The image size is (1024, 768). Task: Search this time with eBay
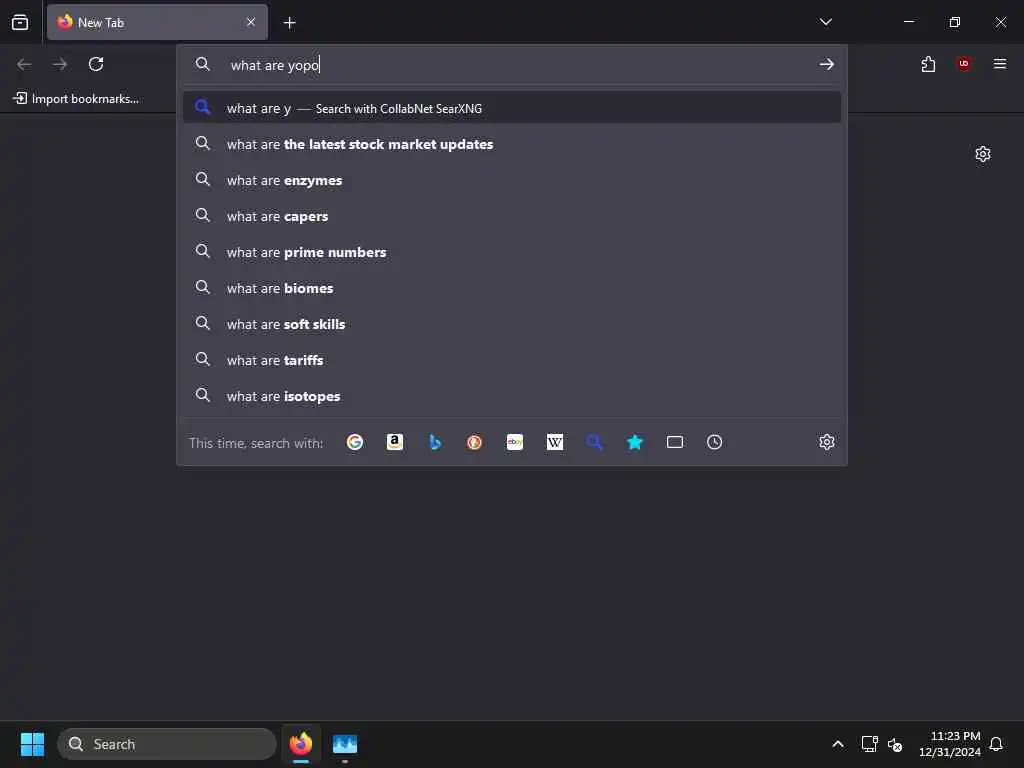click(x=515, y=442)
